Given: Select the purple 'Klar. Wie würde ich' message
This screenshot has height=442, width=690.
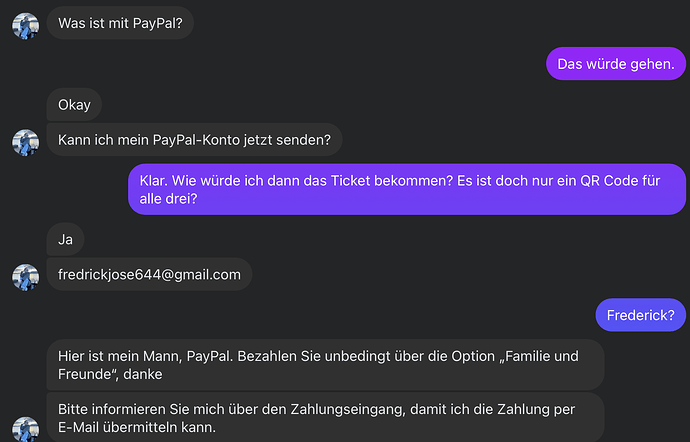Looking at the screenshot, I should [407, 189].
